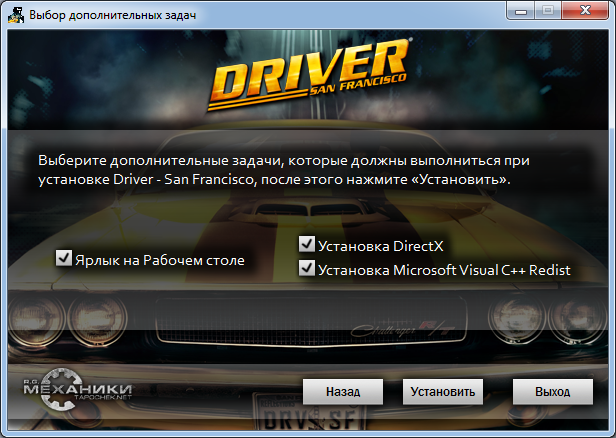Exit setup using the Выход button

pyautogui.click(x=552, y=391)
